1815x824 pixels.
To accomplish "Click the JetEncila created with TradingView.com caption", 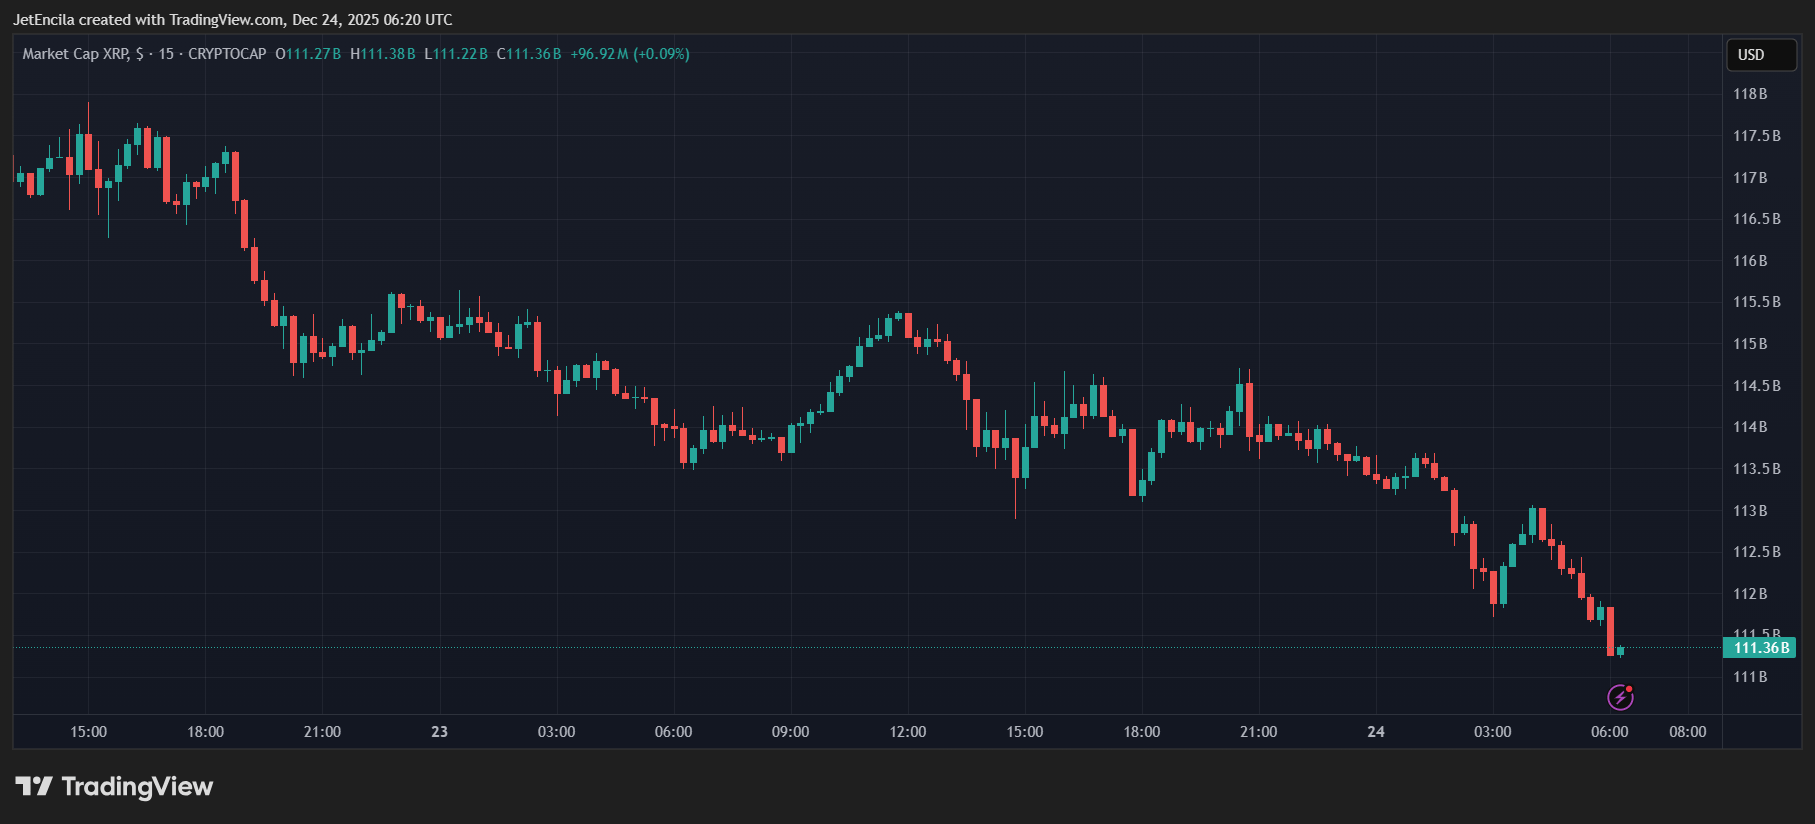I will pyautogui.click(x=232, y=20).
